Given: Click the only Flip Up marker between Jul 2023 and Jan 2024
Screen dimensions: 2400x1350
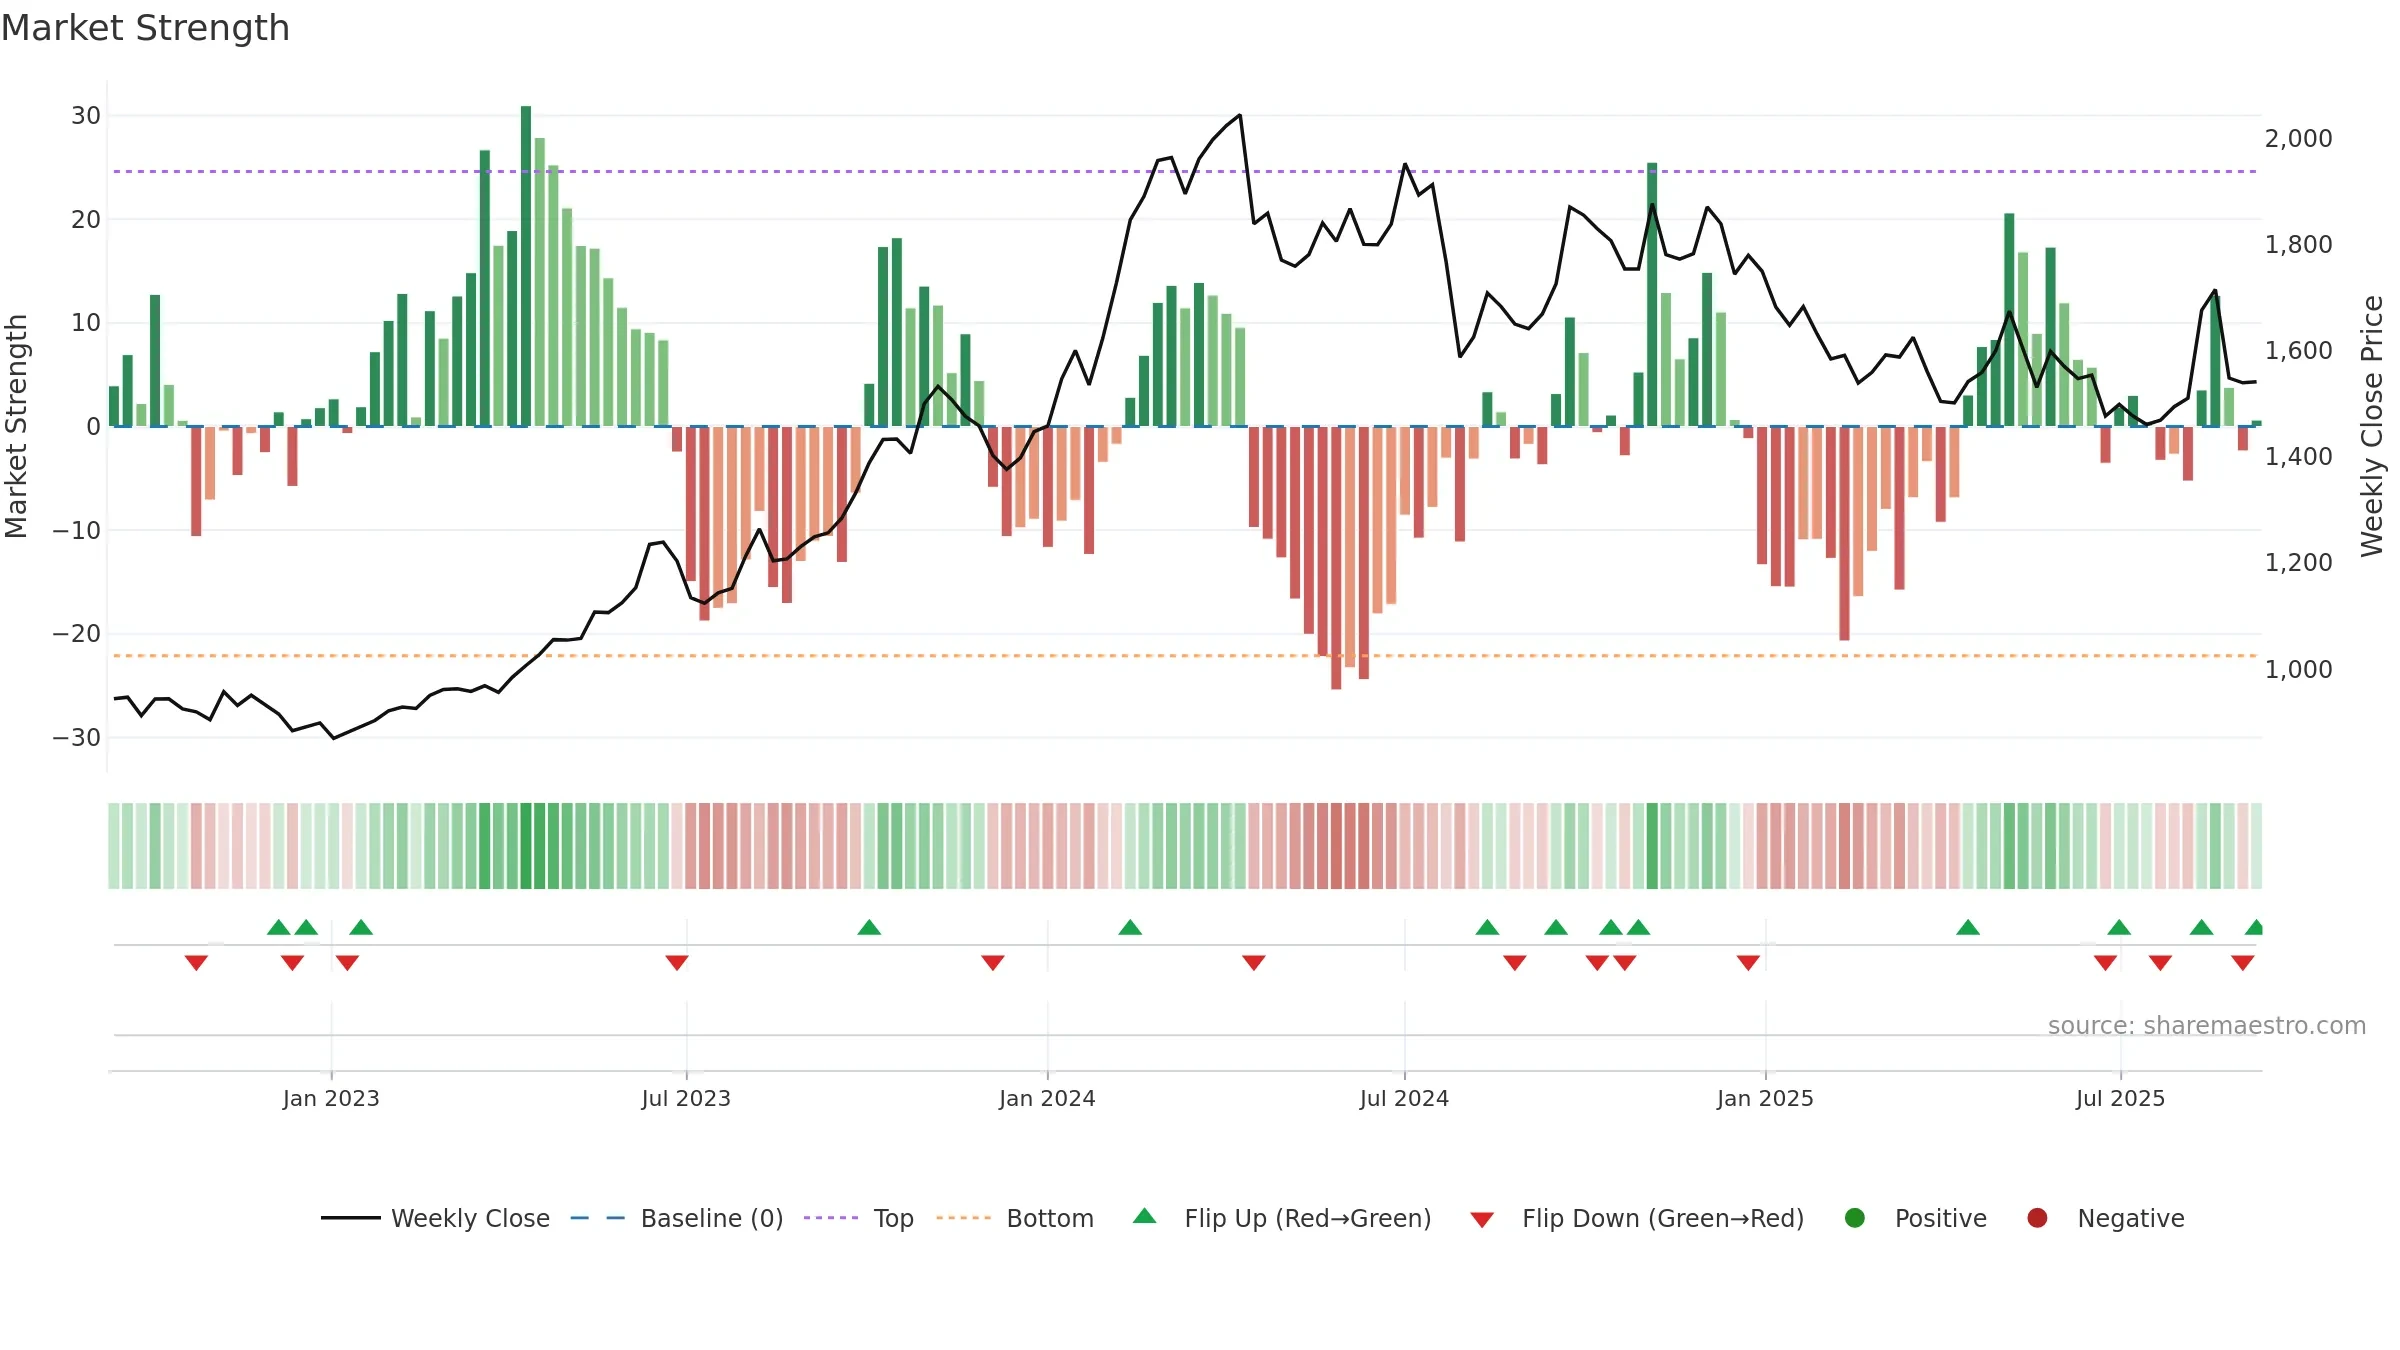Looking at the screenshot, I should (869, 928).
